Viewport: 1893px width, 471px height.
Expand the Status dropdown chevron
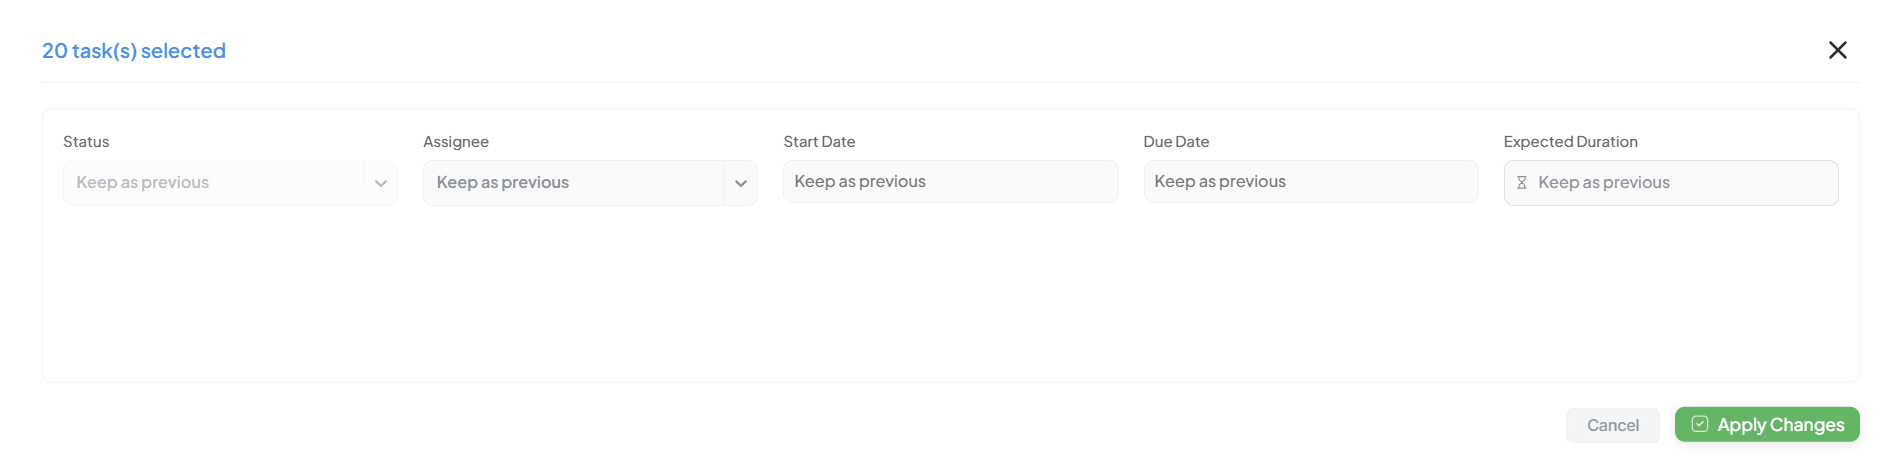(x=381, y=183)
